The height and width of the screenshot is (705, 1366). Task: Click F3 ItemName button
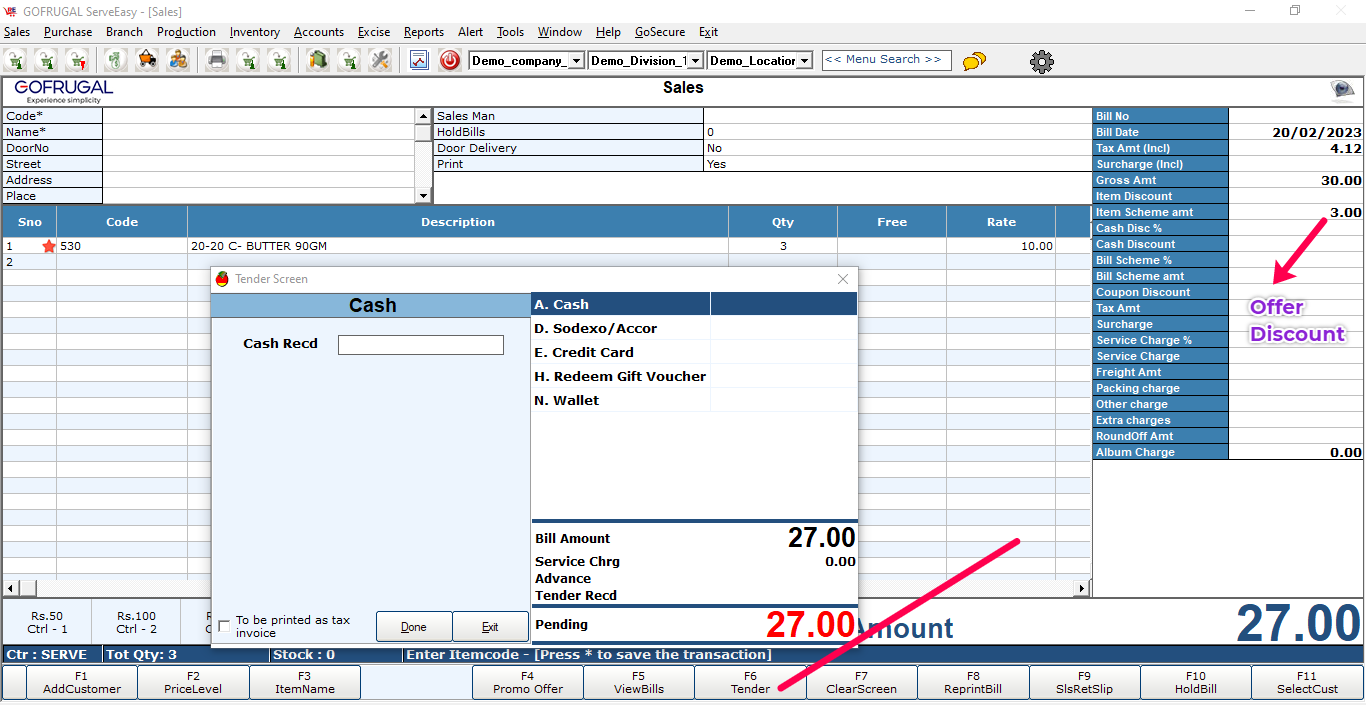304,682
